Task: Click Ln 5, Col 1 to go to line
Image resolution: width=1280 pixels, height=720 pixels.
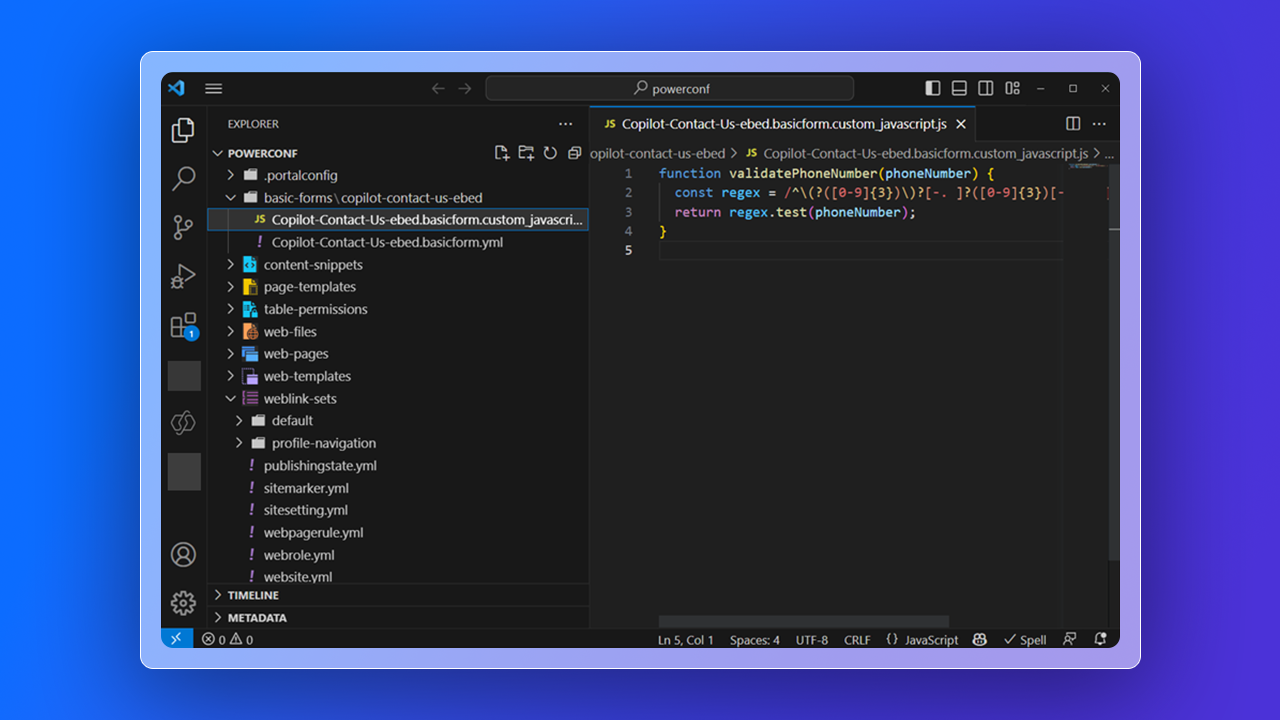Action: [x=685, y=639]
